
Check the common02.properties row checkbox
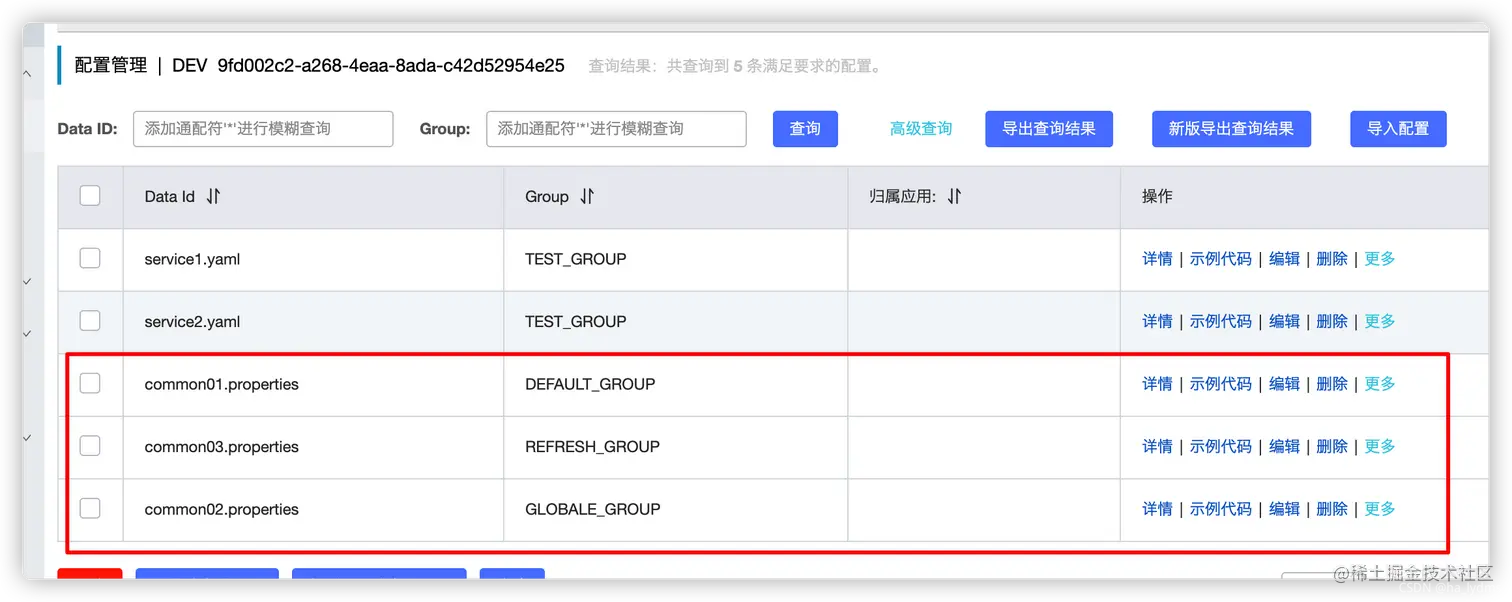90,509
